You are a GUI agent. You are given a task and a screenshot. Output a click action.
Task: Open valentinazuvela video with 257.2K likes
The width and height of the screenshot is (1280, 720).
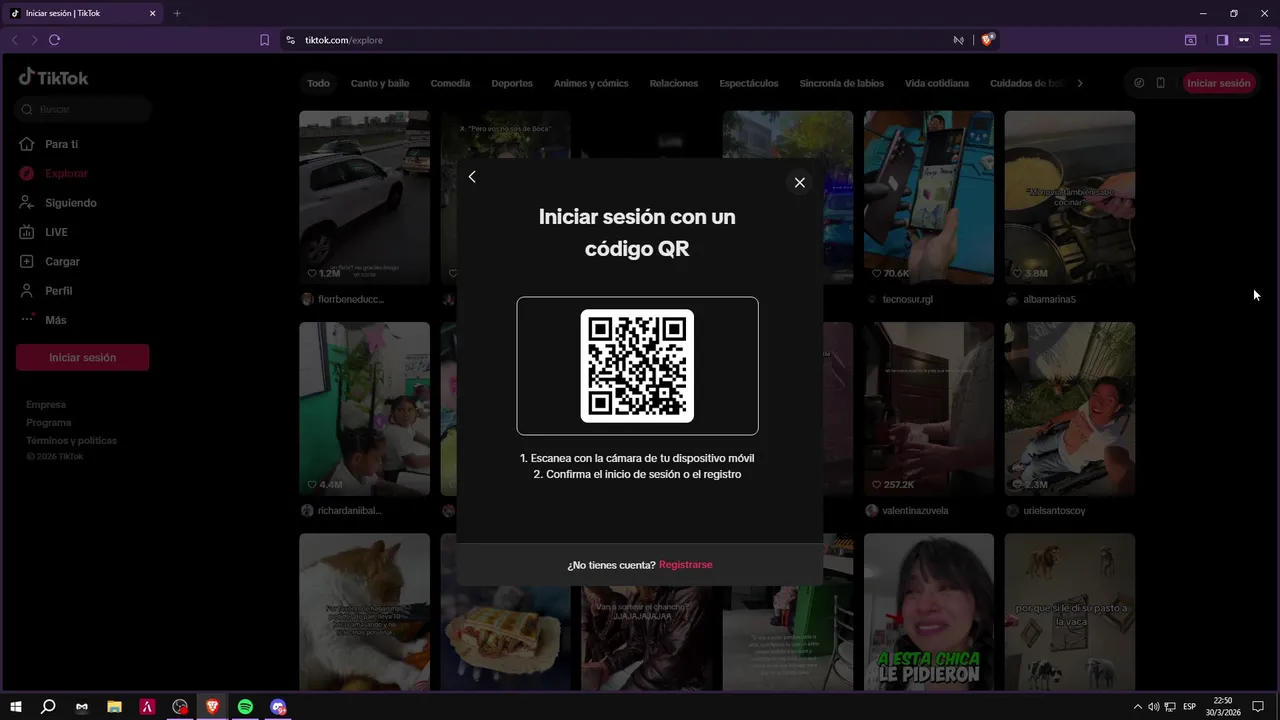coord(929,409)
